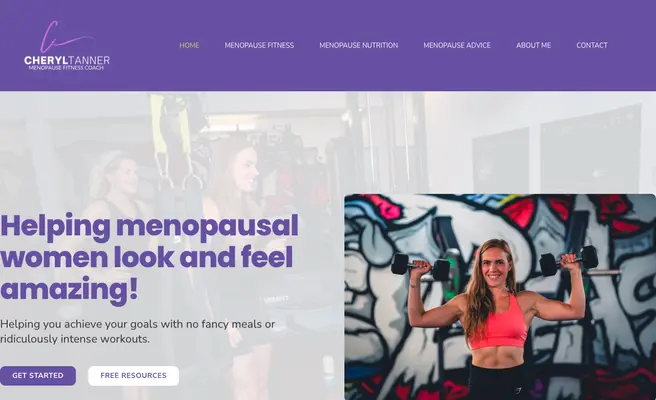Click the CHERYL TANNER logo text

coord(67,60)
